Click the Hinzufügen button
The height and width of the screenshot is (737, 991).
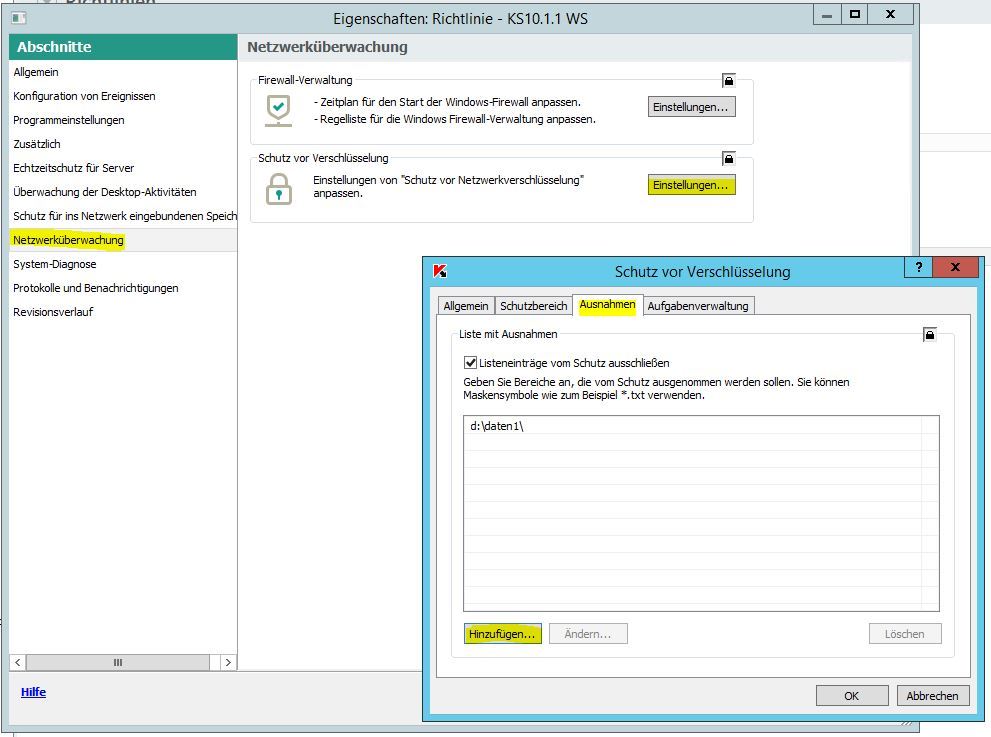(x=502, y=634)
